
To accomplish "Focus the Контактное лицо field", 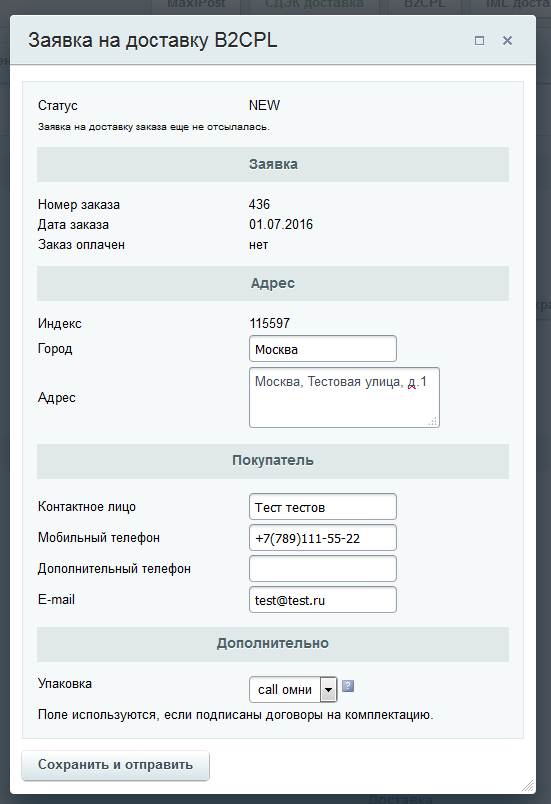I will [x=323, y=507].
